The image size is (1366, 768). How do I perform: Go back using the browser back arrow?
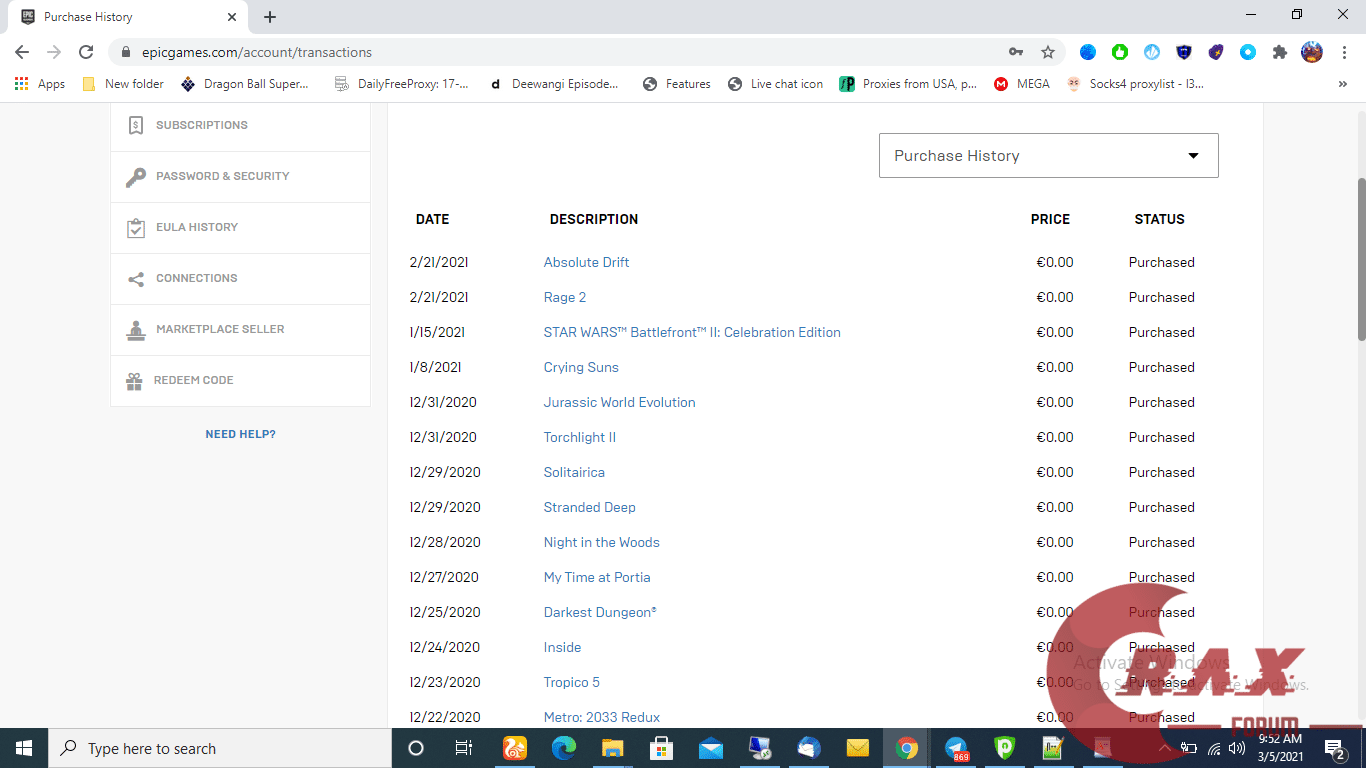22,52
